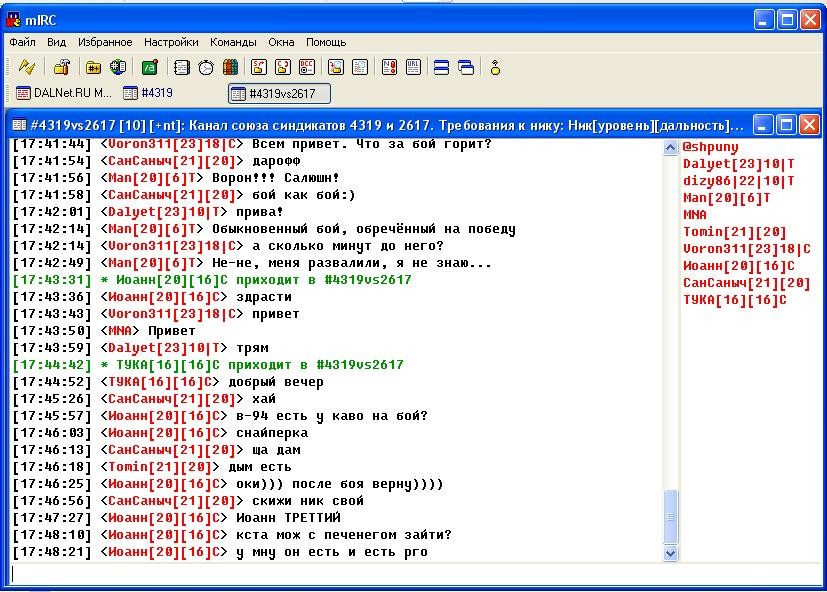The height and width of the screenshot is (592, 827).
Task: Select Man[20][6]T in the nick list
Action: click(x=726, y=197)
